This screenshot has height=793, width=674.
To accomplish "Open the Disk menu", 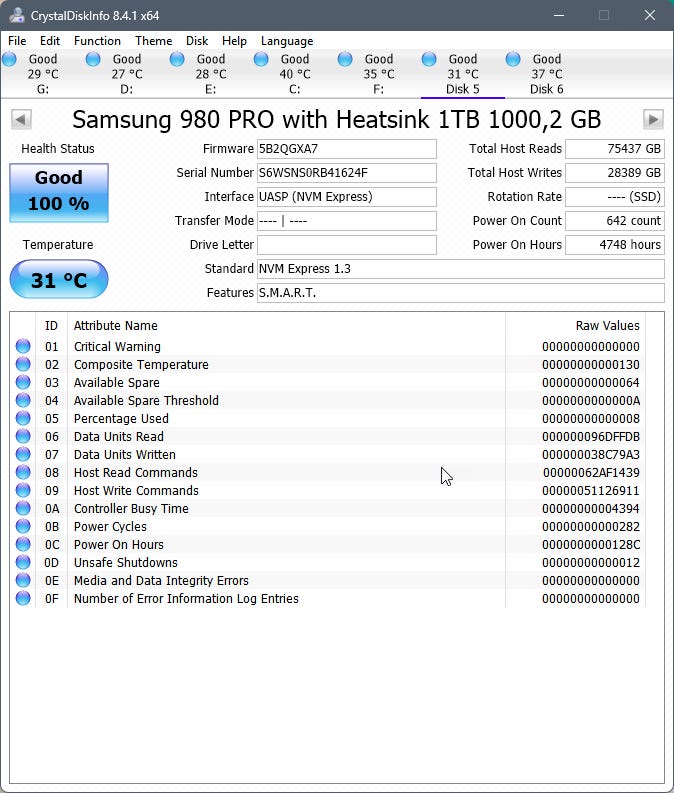I will 197,41.
